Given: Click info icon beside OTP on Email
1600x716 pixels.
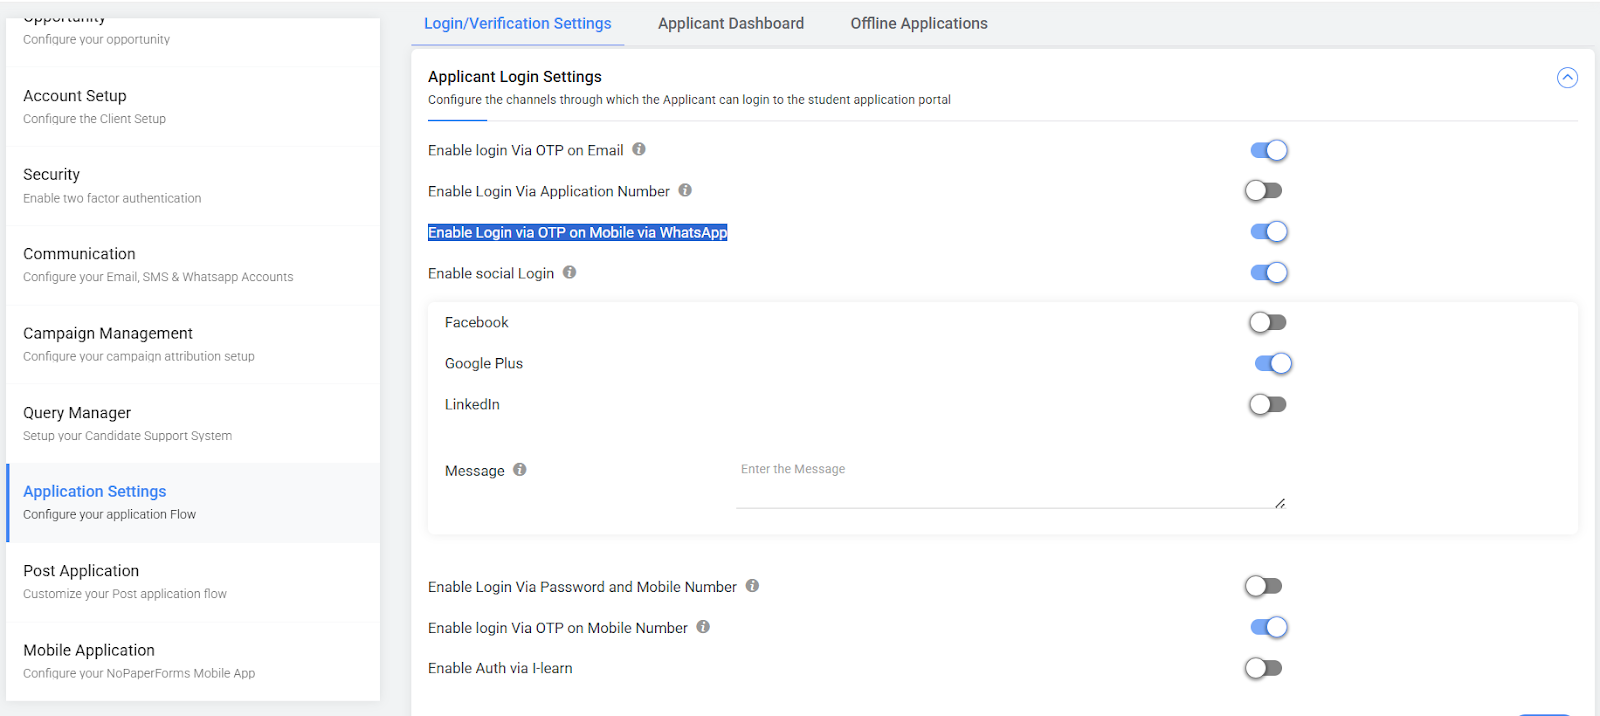Looking at the screenshot, I should 639,150.
